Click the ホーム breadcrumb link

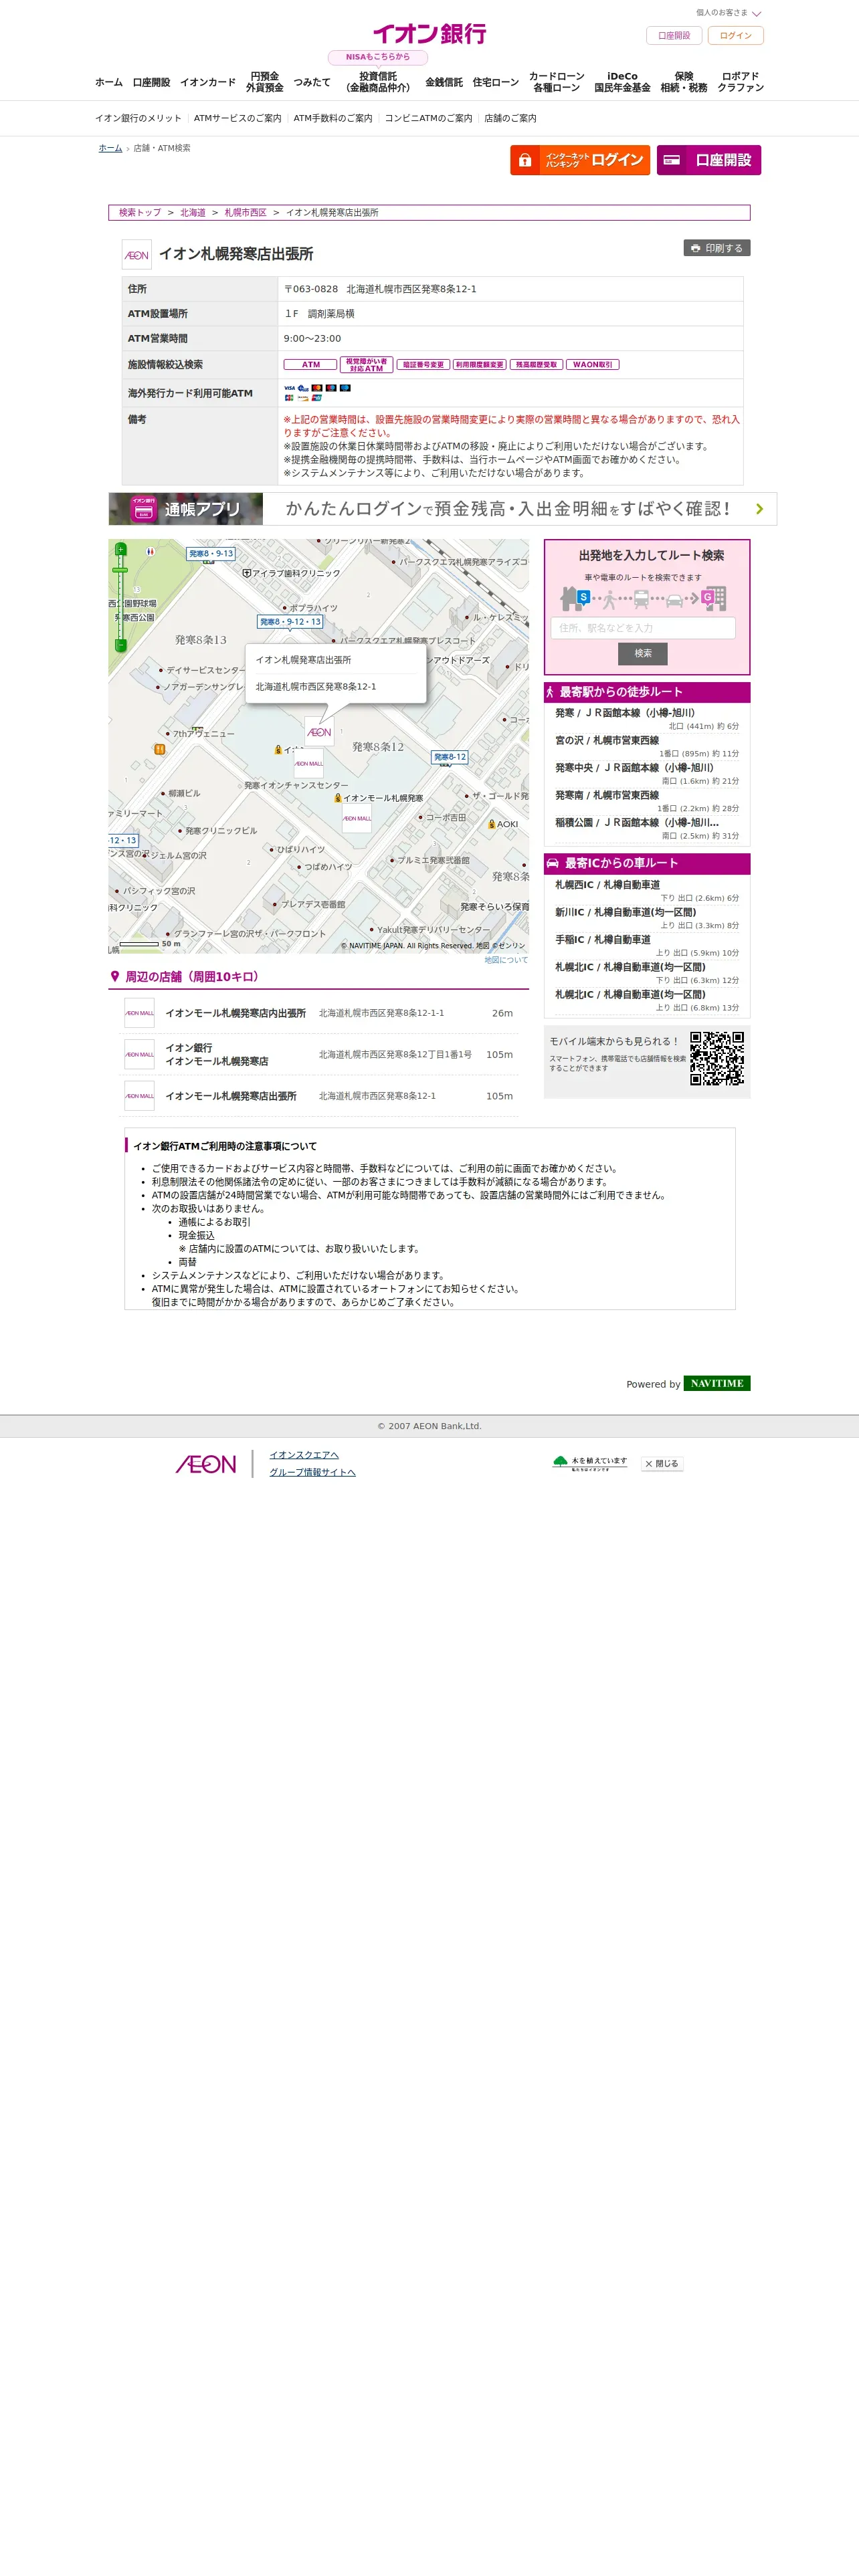point(110,148)
